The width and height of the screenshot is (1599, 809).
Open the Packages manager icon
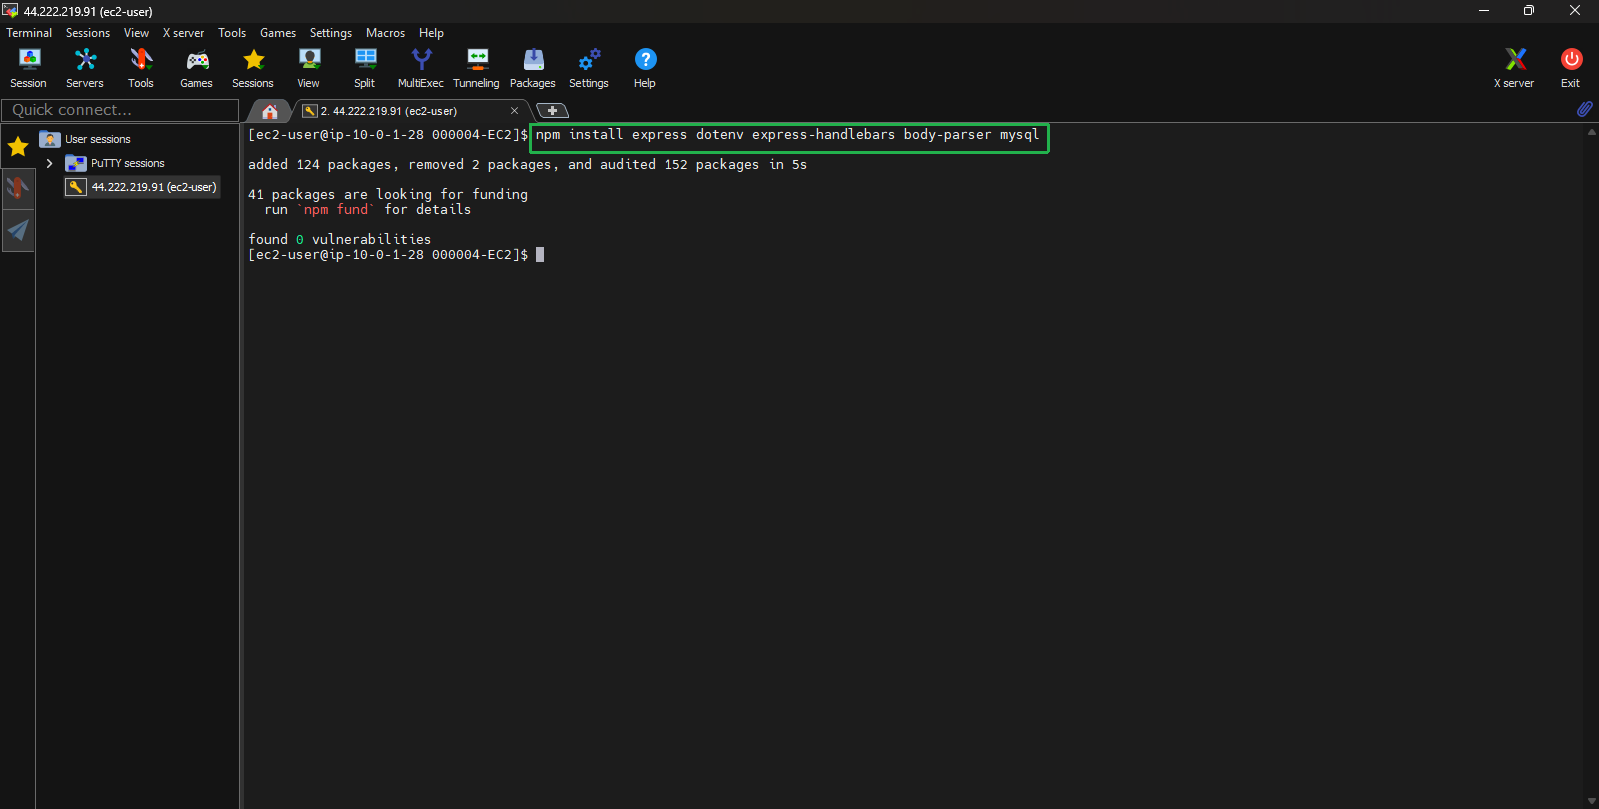[533, 68]
